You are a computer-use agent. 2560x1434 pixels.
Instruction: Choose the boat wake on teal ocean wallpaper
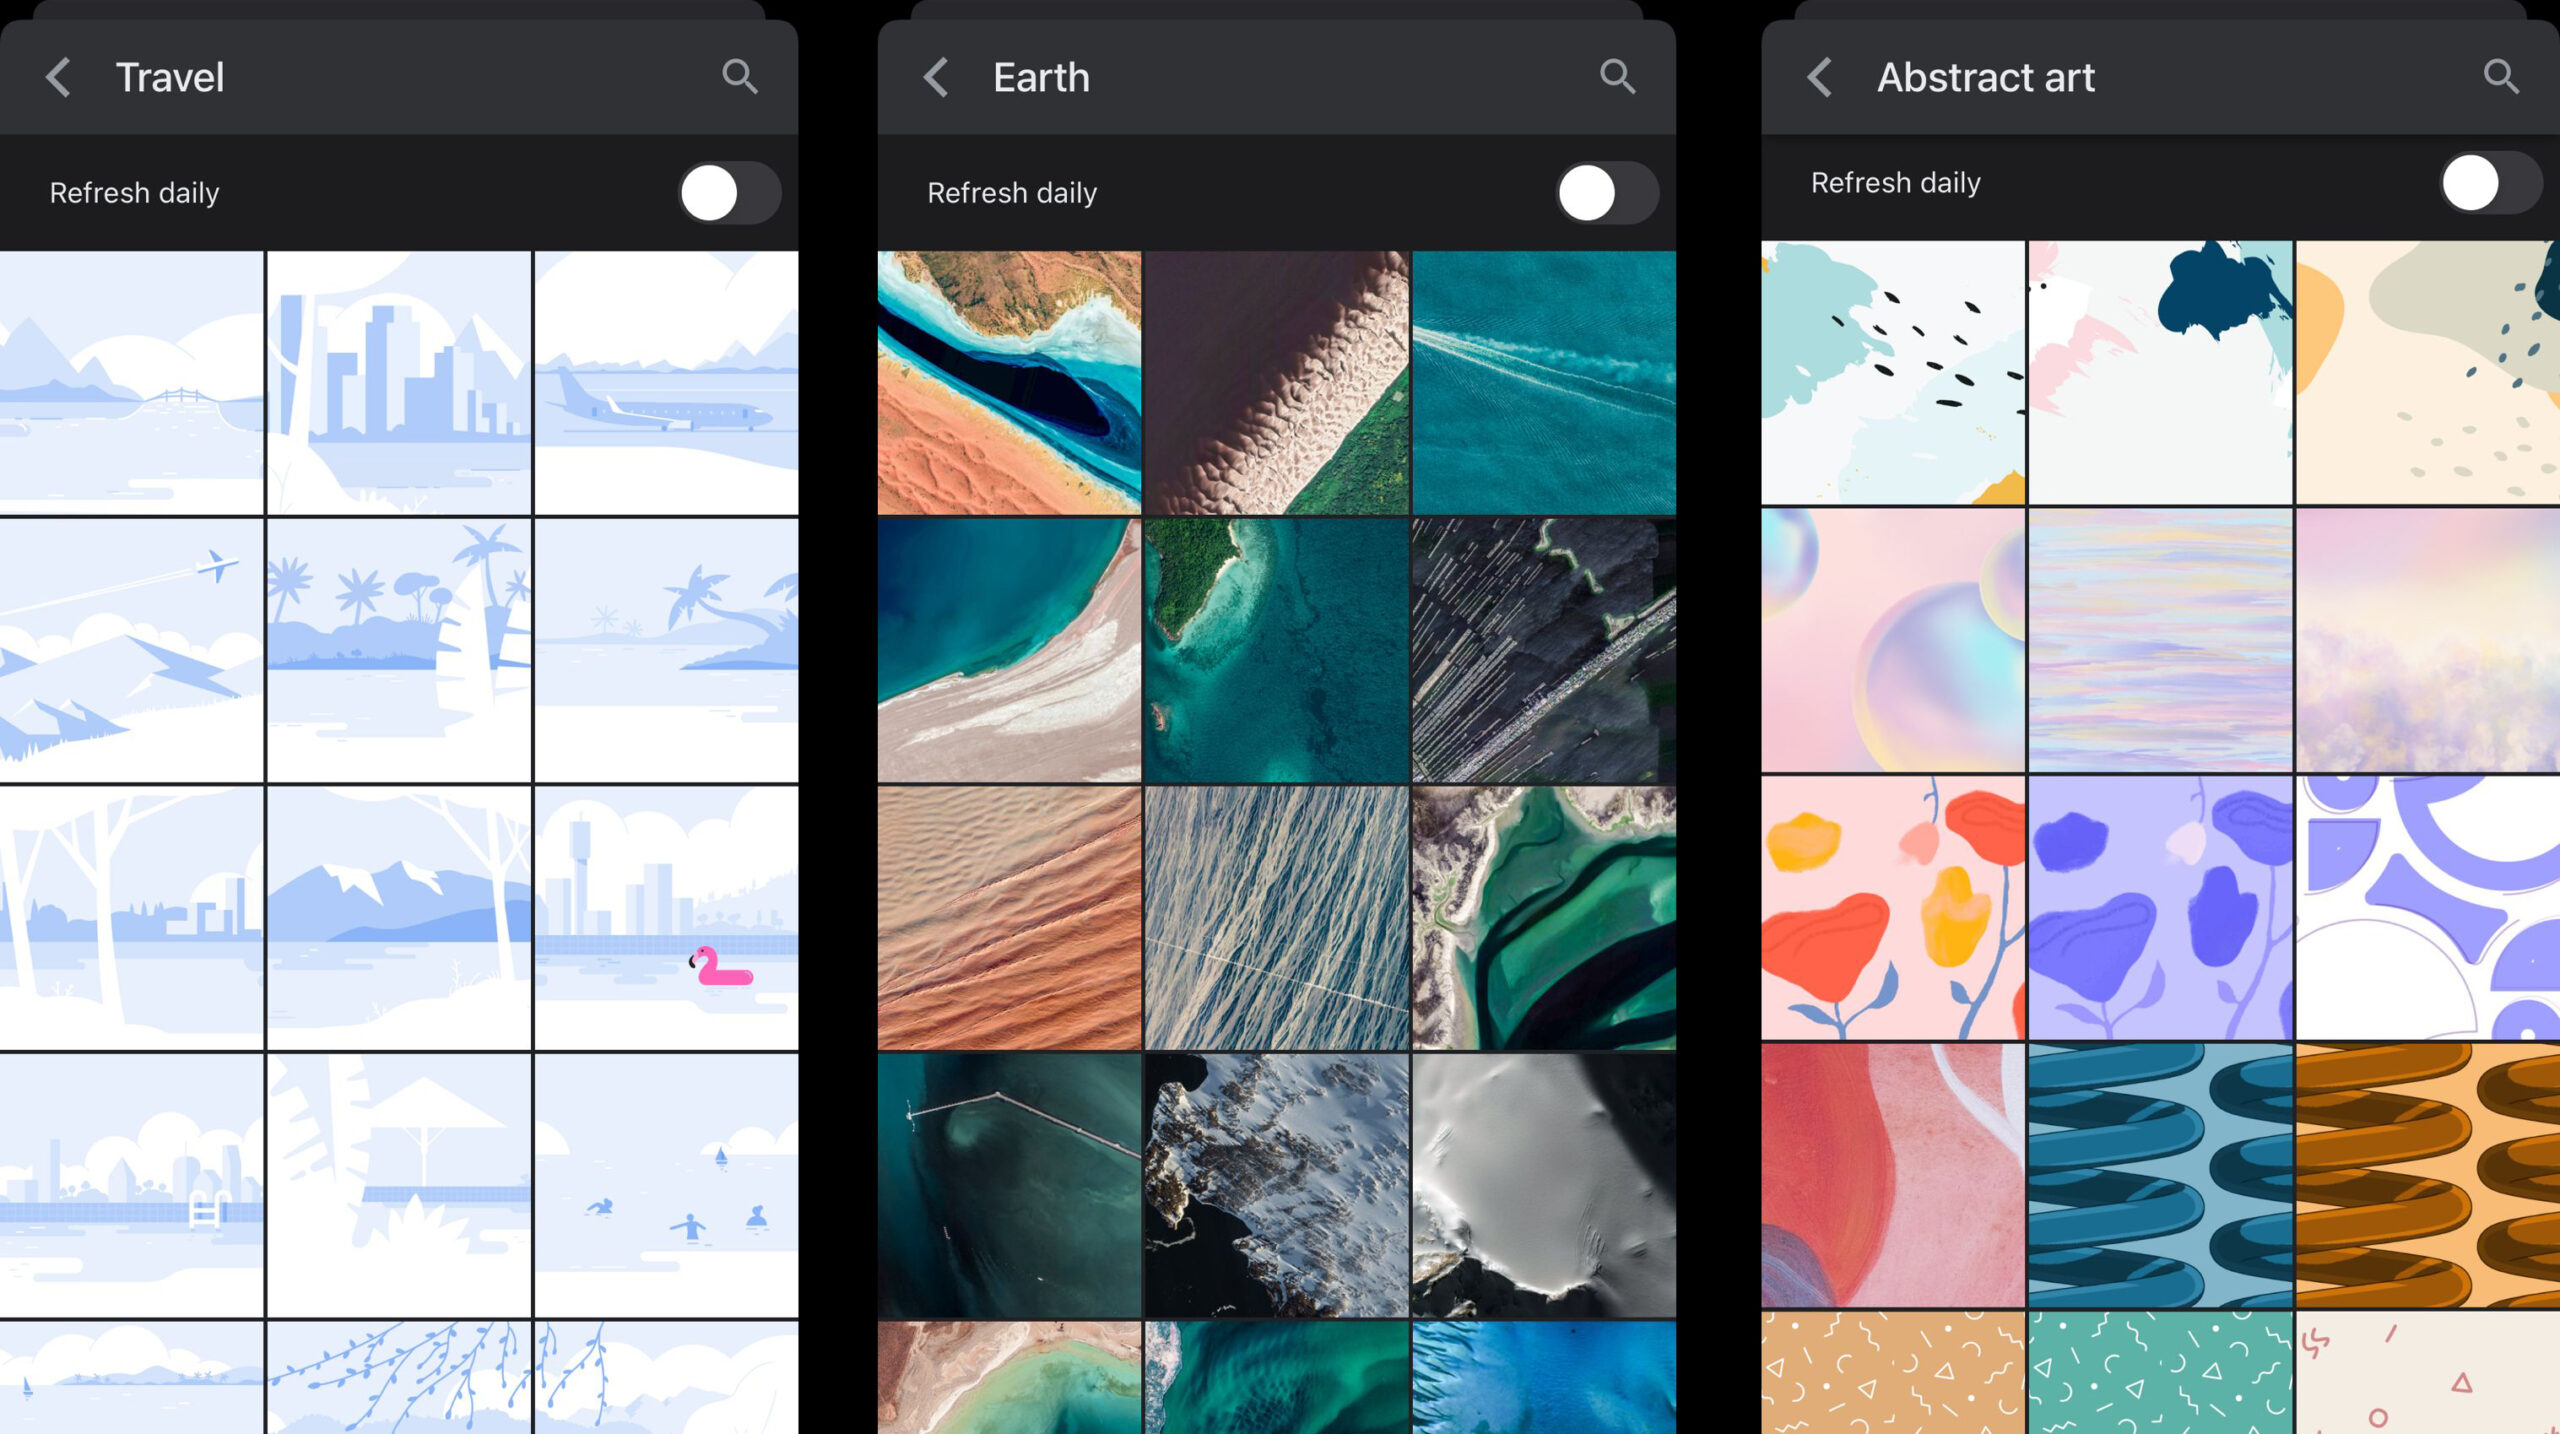tap(1543, 383)
